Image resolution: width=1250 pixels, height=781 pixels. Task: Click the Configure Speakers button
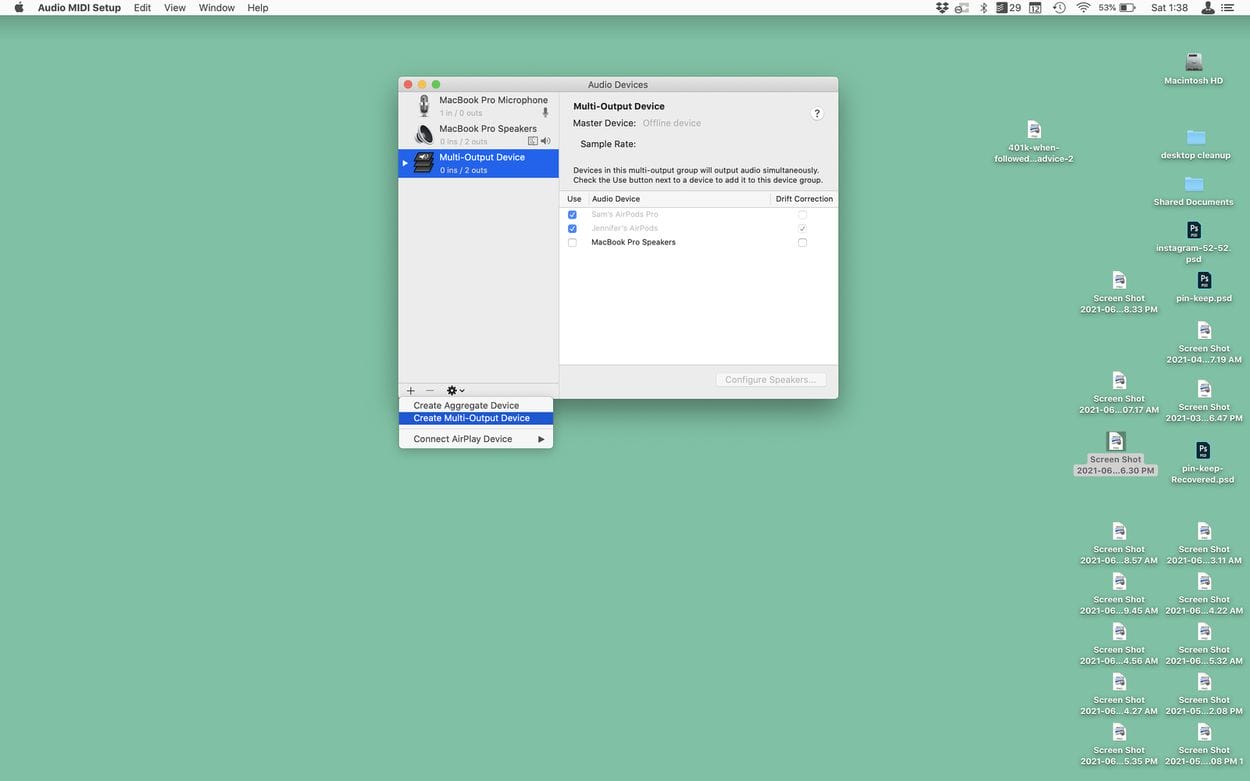pyautogui.click(x=770, y=380)
